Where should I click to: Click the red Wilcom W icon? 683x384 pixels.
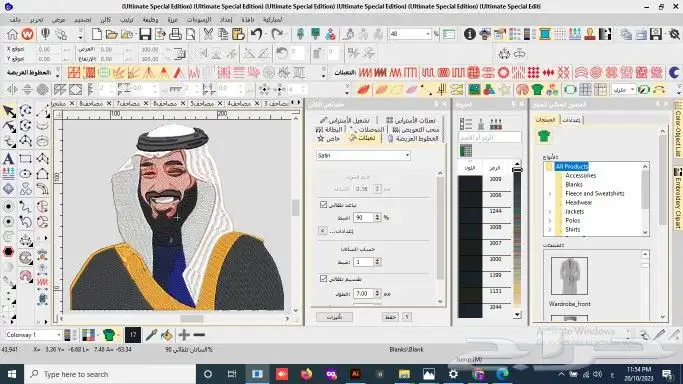27,34
